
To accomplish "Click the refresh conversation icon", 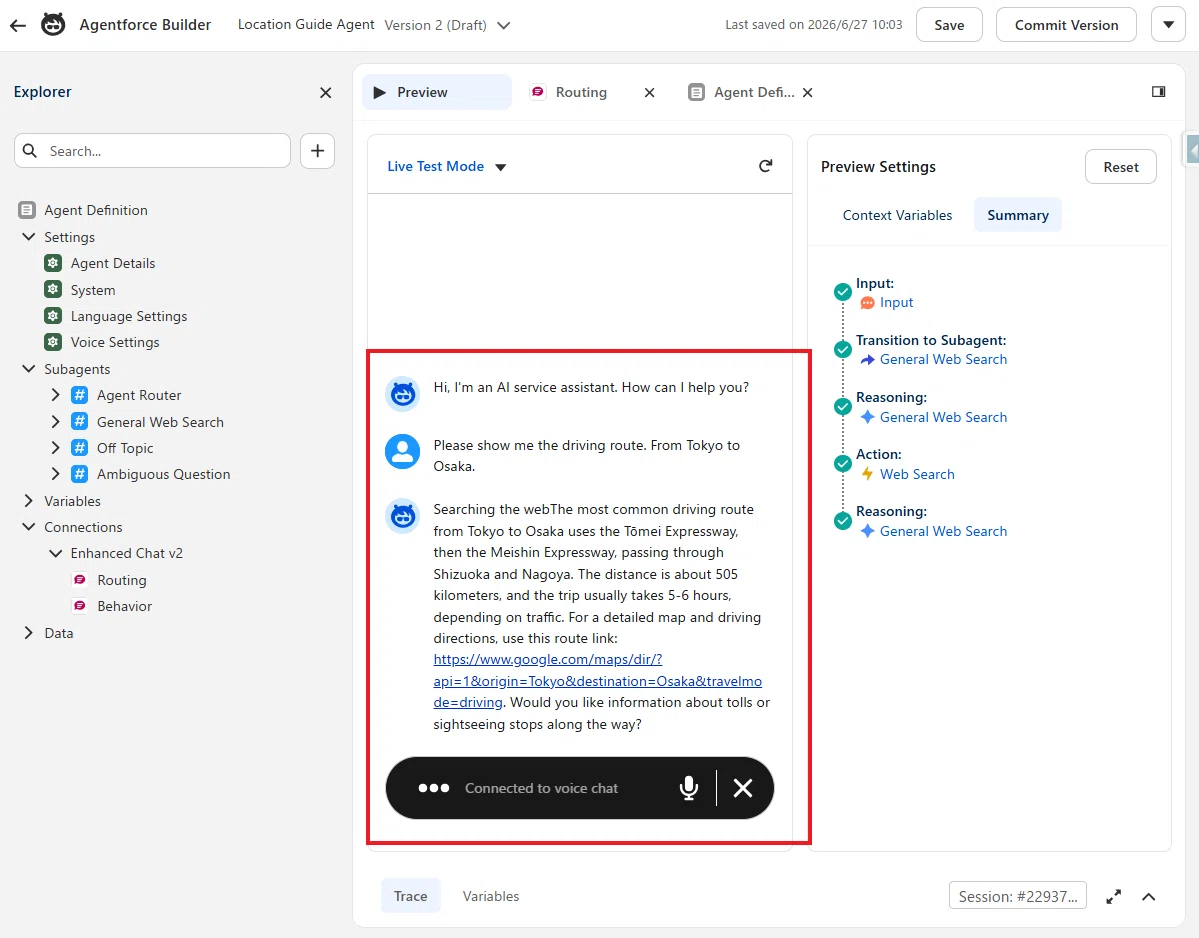I will [765, 166].
